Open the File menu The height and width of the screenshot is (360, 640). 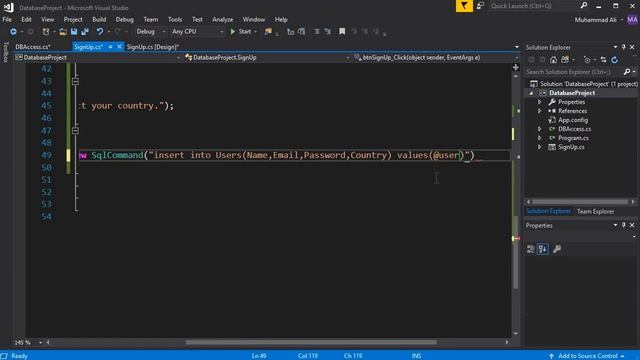[7, 19]
